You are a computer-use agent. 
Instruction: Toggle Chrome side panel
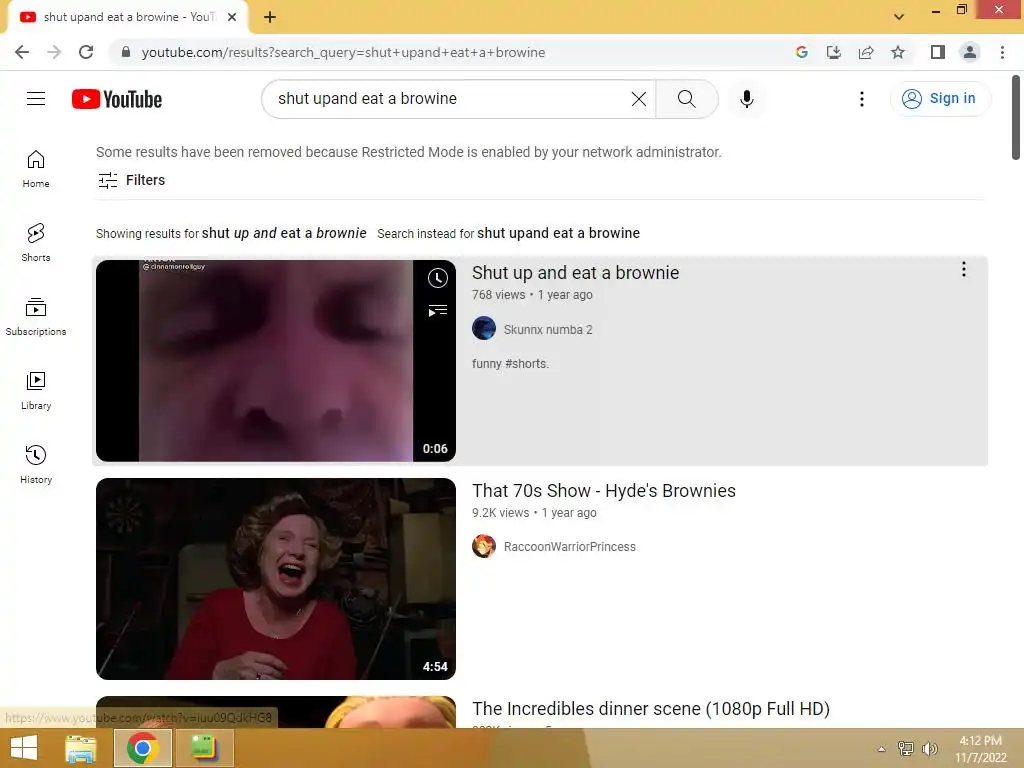tap(938, 52)
